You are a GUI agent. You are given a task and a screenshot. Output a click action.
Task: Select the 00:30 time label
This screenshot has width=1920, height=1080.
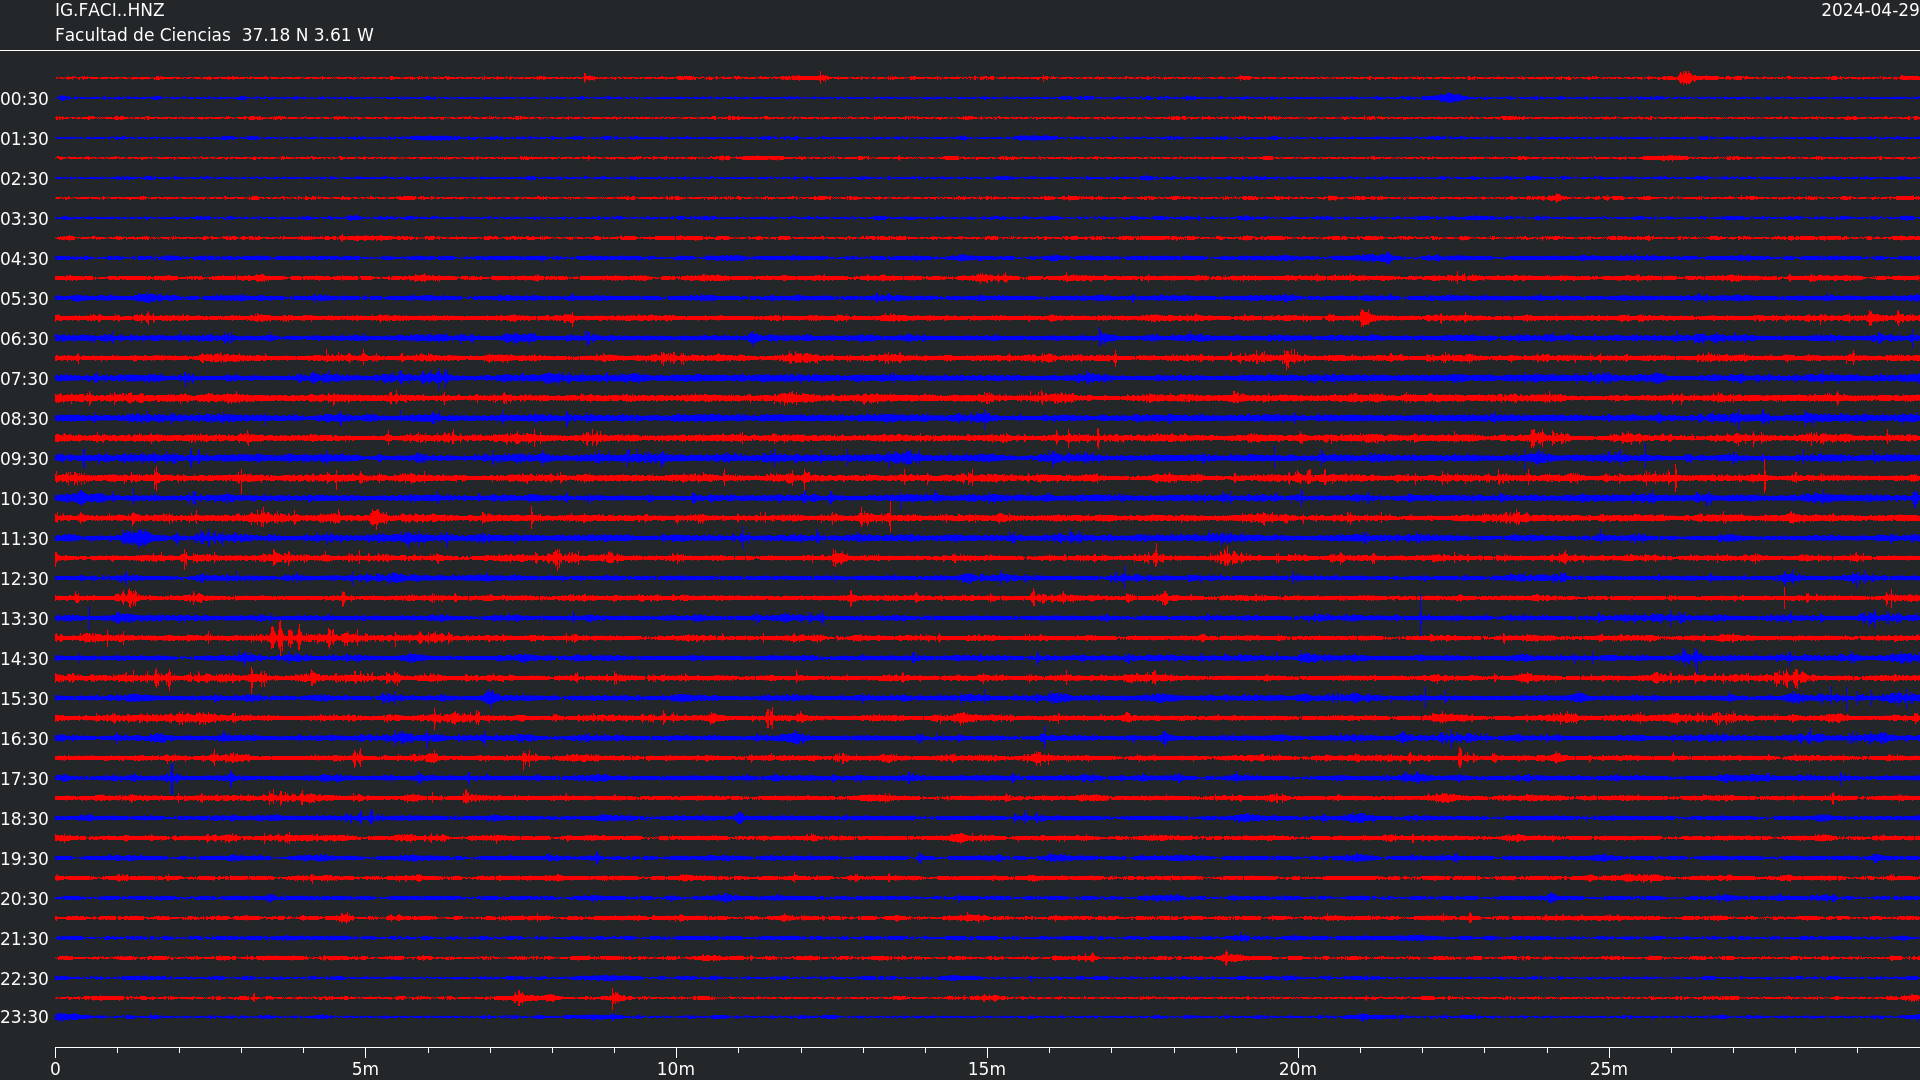tap(25, 99)
